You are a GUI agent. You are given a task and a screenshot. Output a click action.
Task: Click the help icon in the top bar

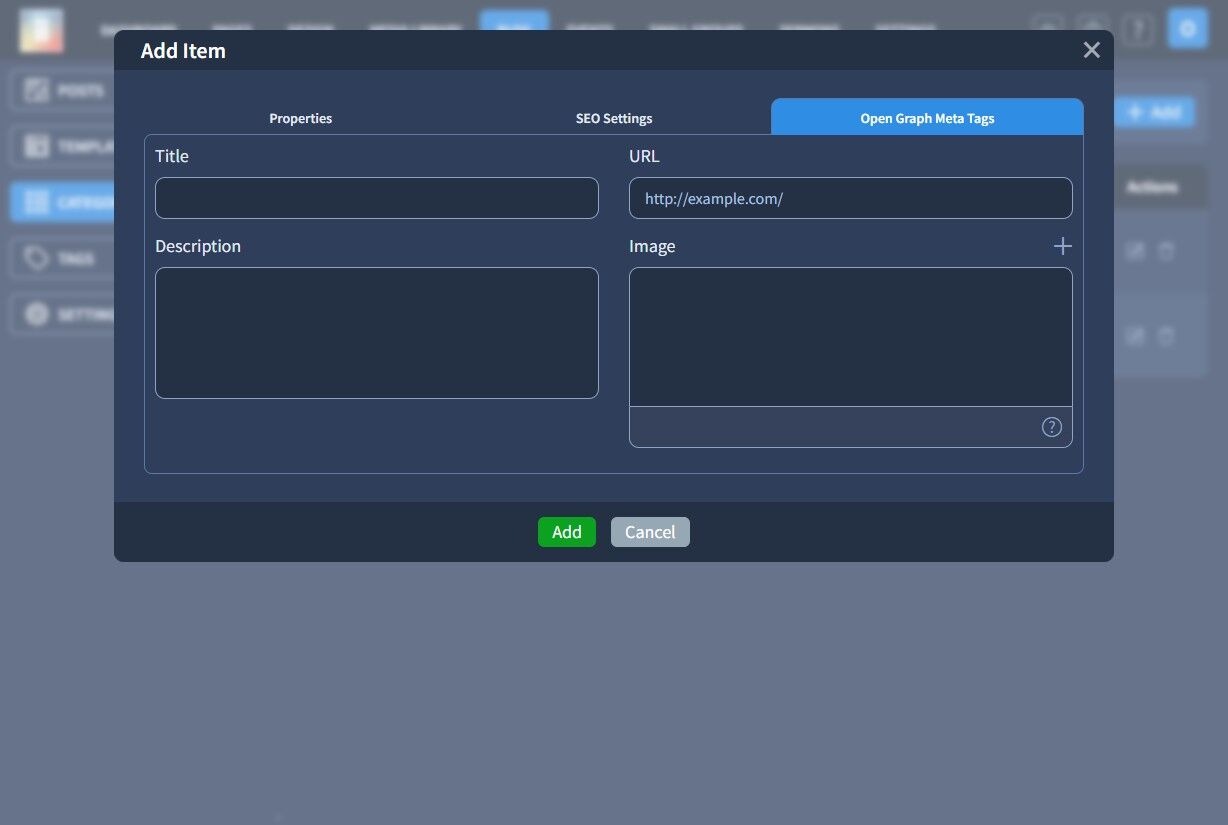(1138, 30)
